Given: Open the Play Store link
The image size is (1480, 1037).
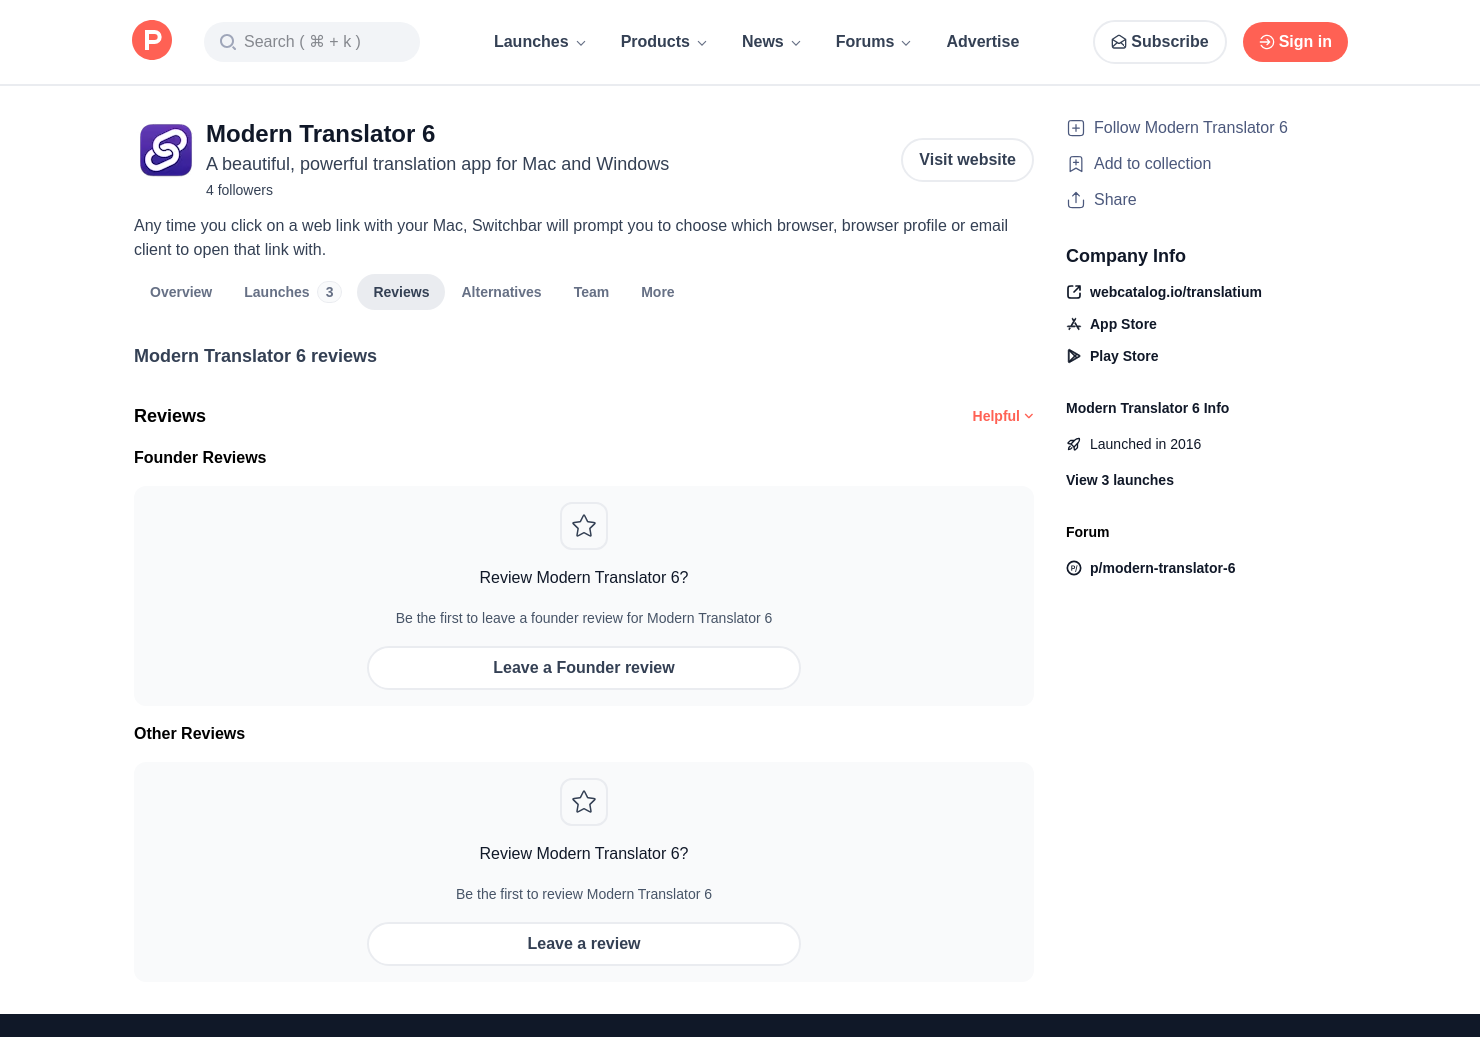Looking at the screenshot, I should (x=1123, y=356).
